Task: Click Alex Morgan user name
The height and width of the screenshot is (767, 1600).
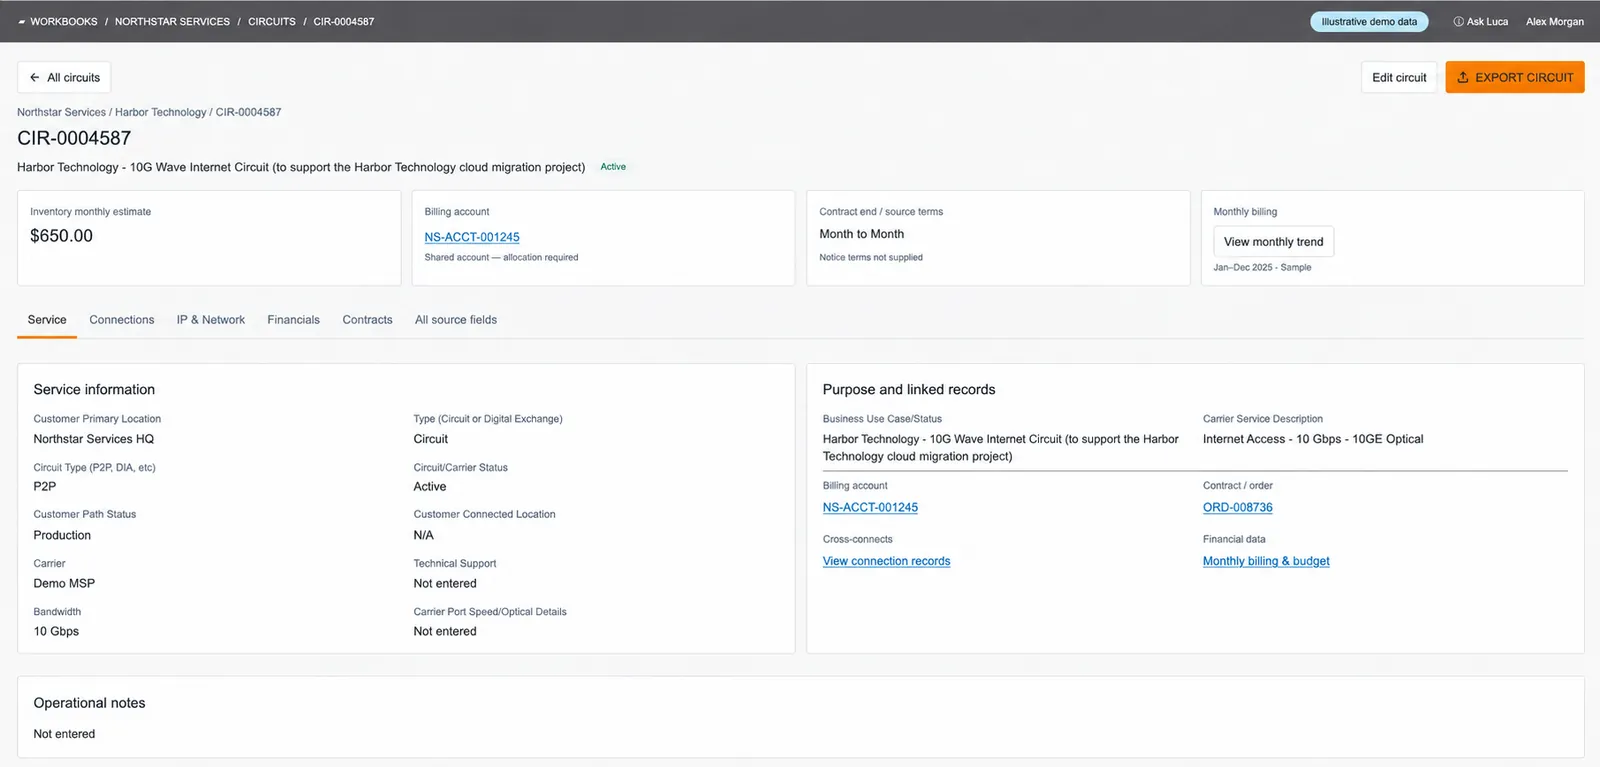Action: (x=1554, y=22)
